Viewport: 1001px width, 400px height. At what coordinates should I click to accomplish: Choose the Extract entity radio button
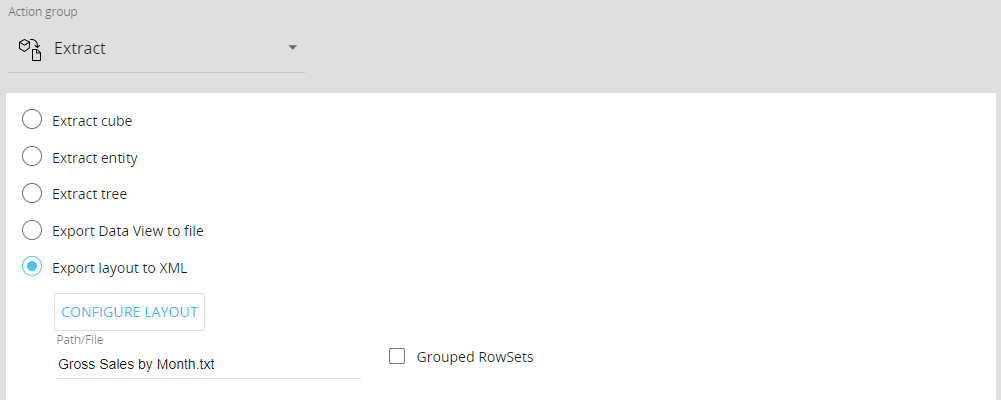coord(32,157)
